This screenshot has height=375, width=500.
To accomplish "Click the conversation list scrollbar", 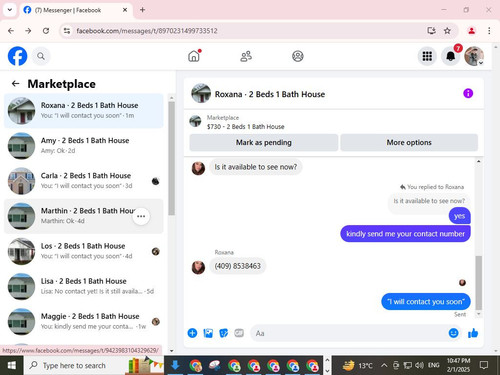I will tap(171, 158).
